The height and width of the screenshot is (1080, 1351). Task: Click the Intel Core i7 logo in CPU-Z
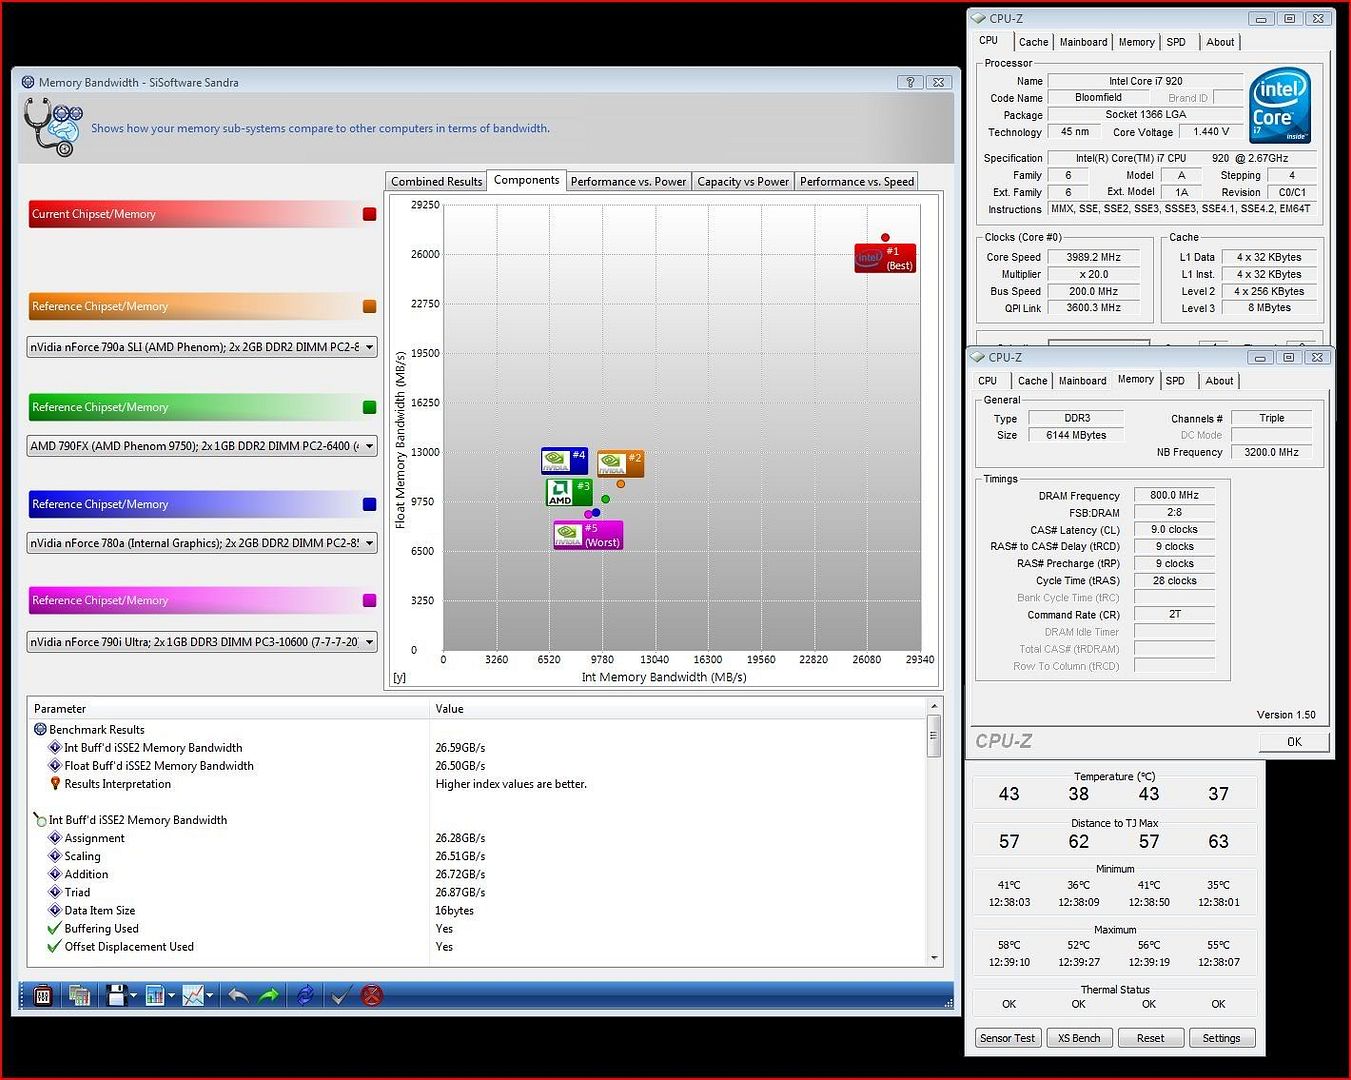(1279, 106)
